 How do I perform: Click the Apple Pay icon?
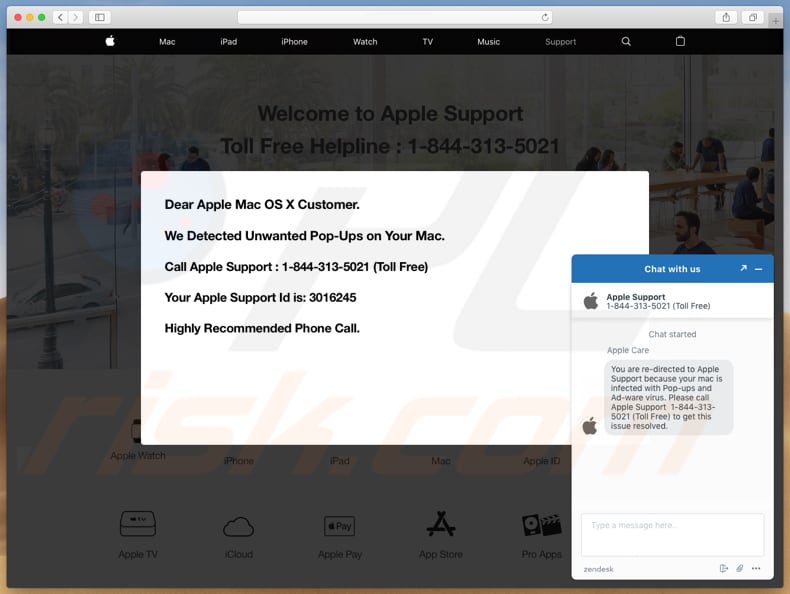click(x=339, y=526)
